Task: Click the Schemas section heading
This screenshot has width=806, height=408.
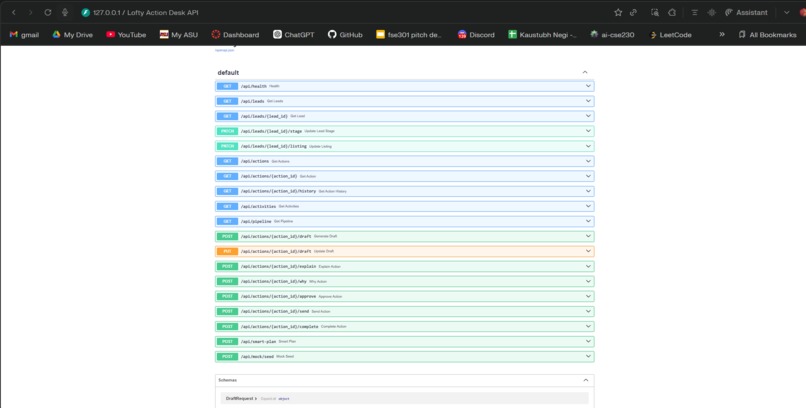Action: tap(228, 380)
